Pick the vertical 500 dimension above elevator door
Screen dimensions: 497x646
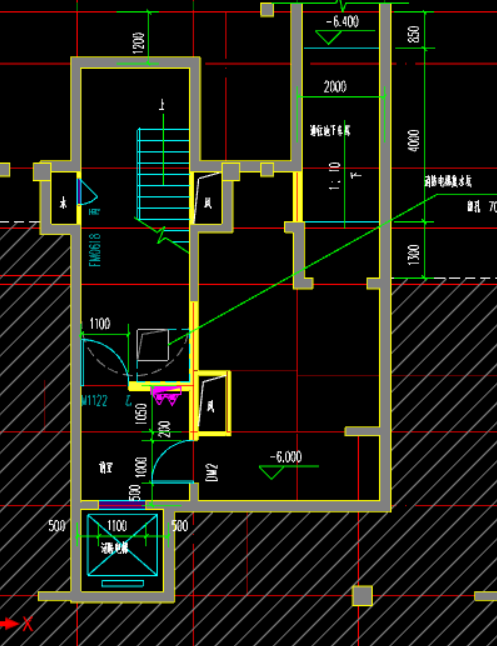pyautogui.click(x=135, y=492)
